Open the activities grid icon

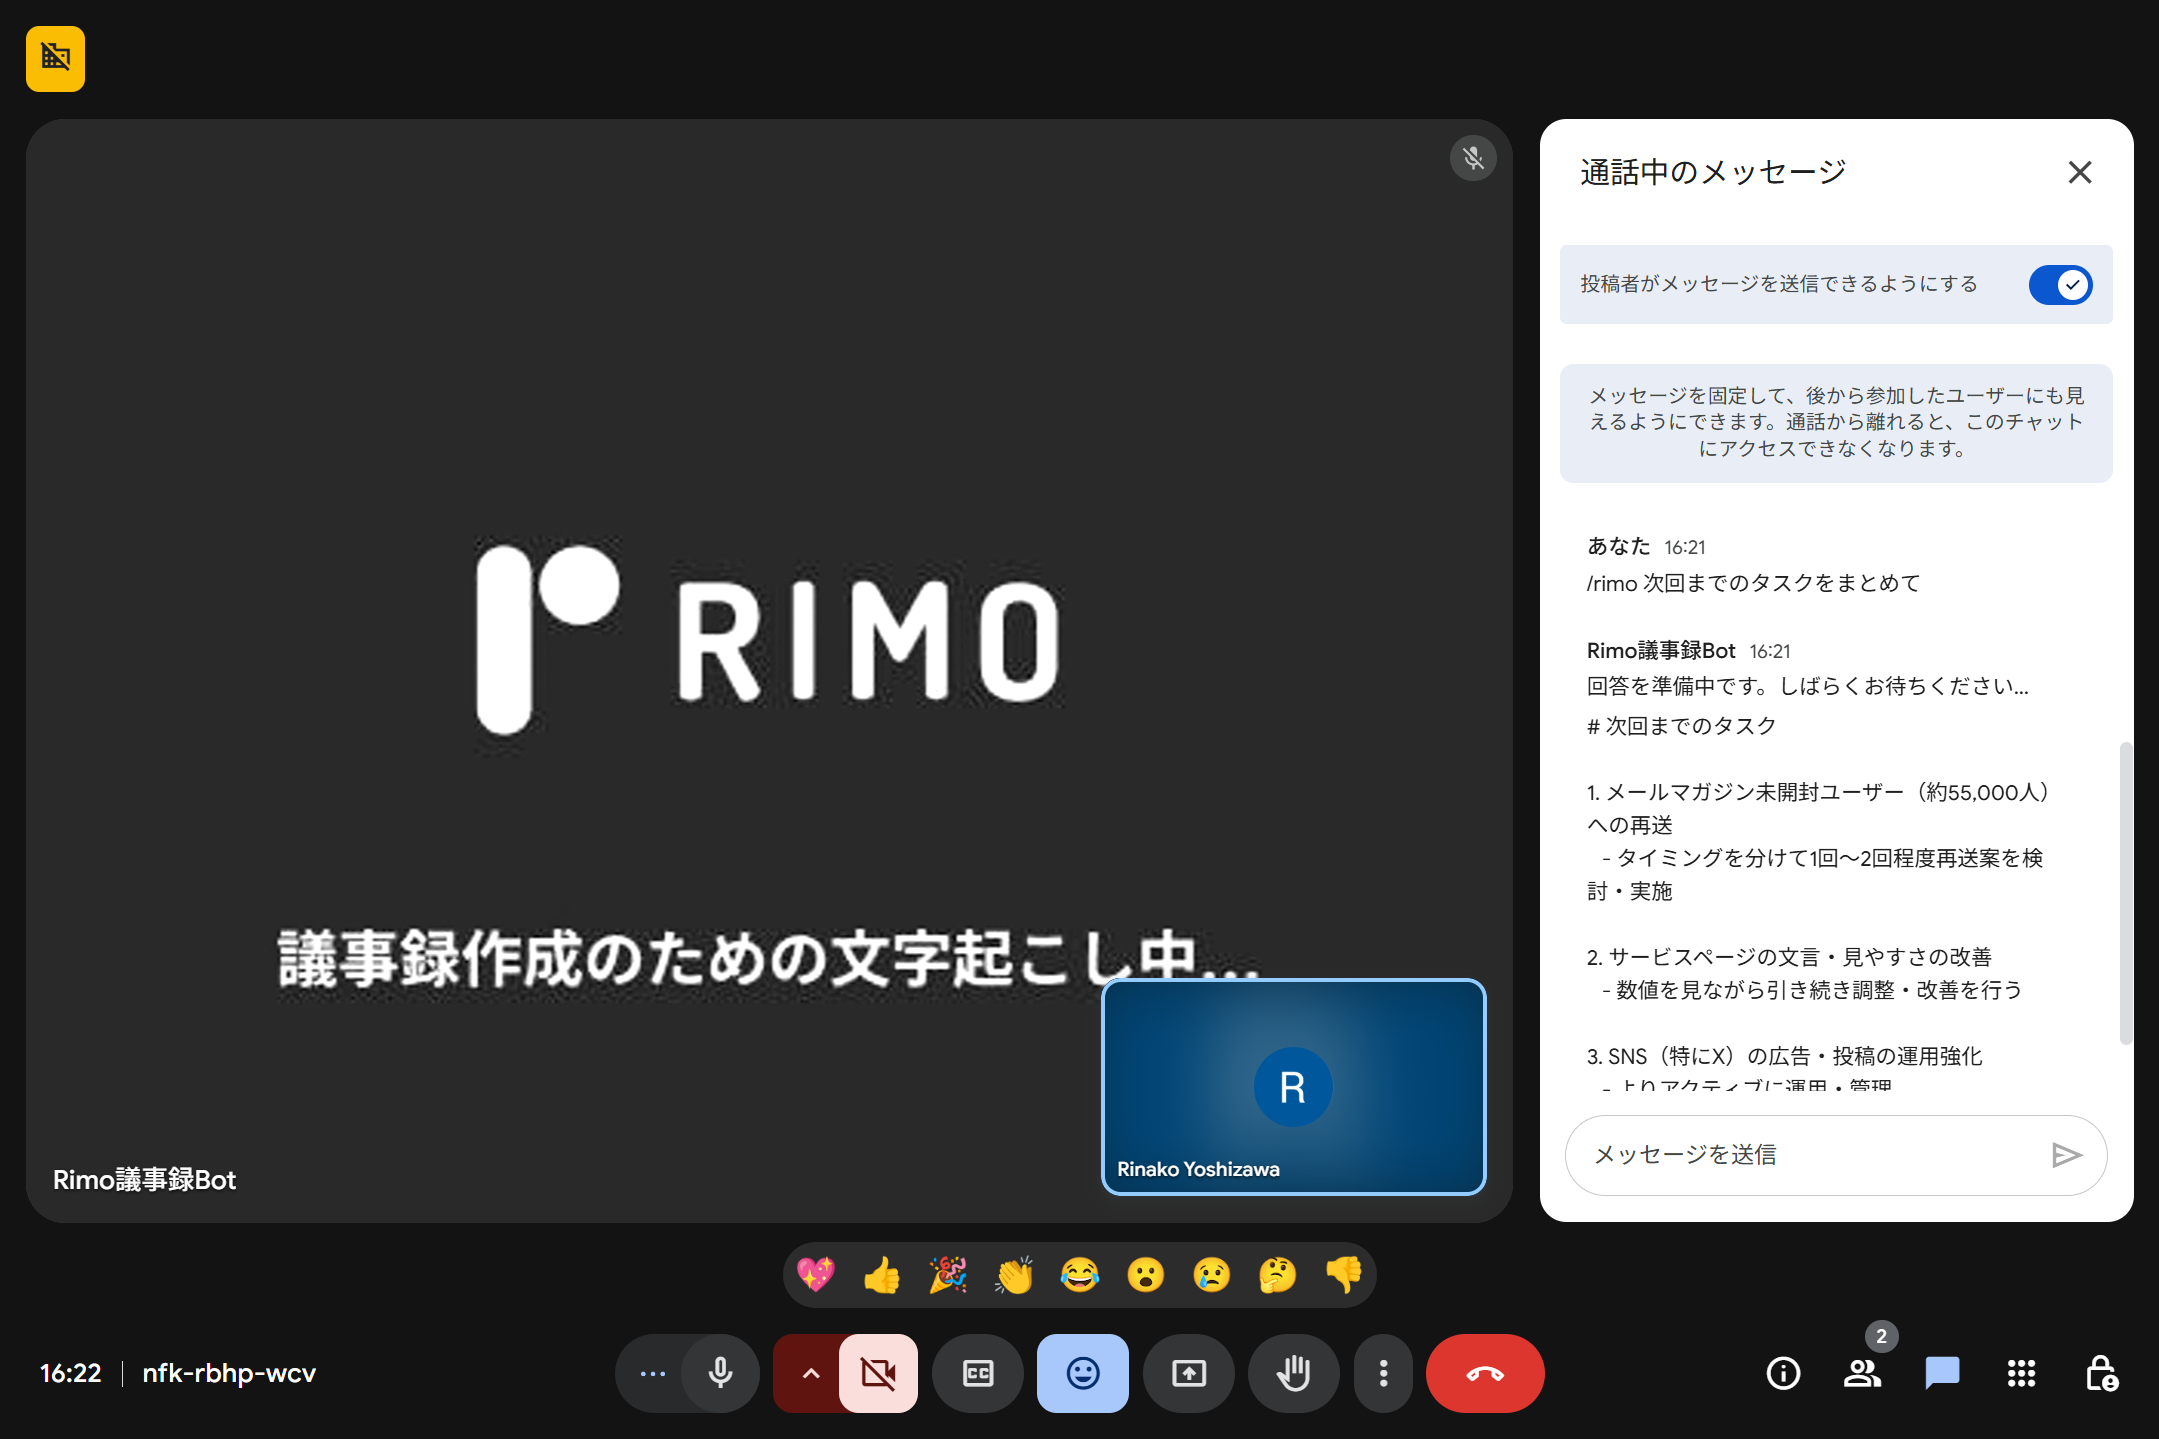point(2021,1373)
